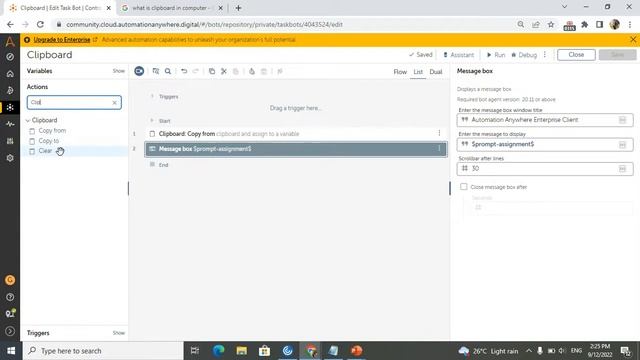Open the Assistant panel
This screenshot has width=640, height=360.
click(x=458, y=55)
